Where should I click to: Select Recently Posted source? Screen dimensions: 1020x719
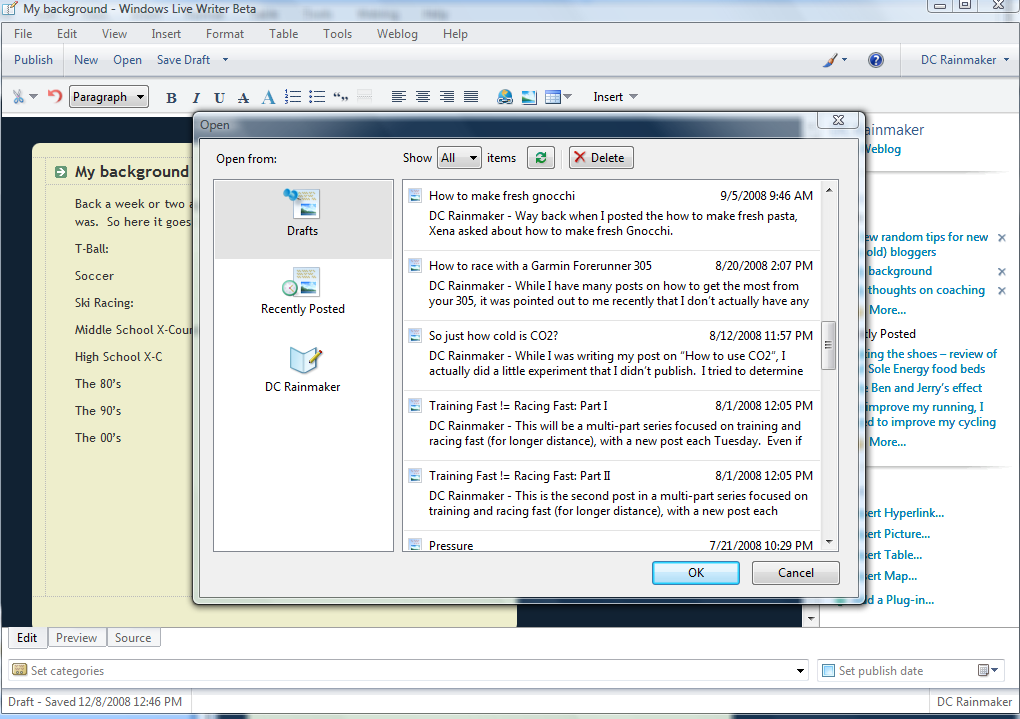pyautogui.click(x=302, y=291)
